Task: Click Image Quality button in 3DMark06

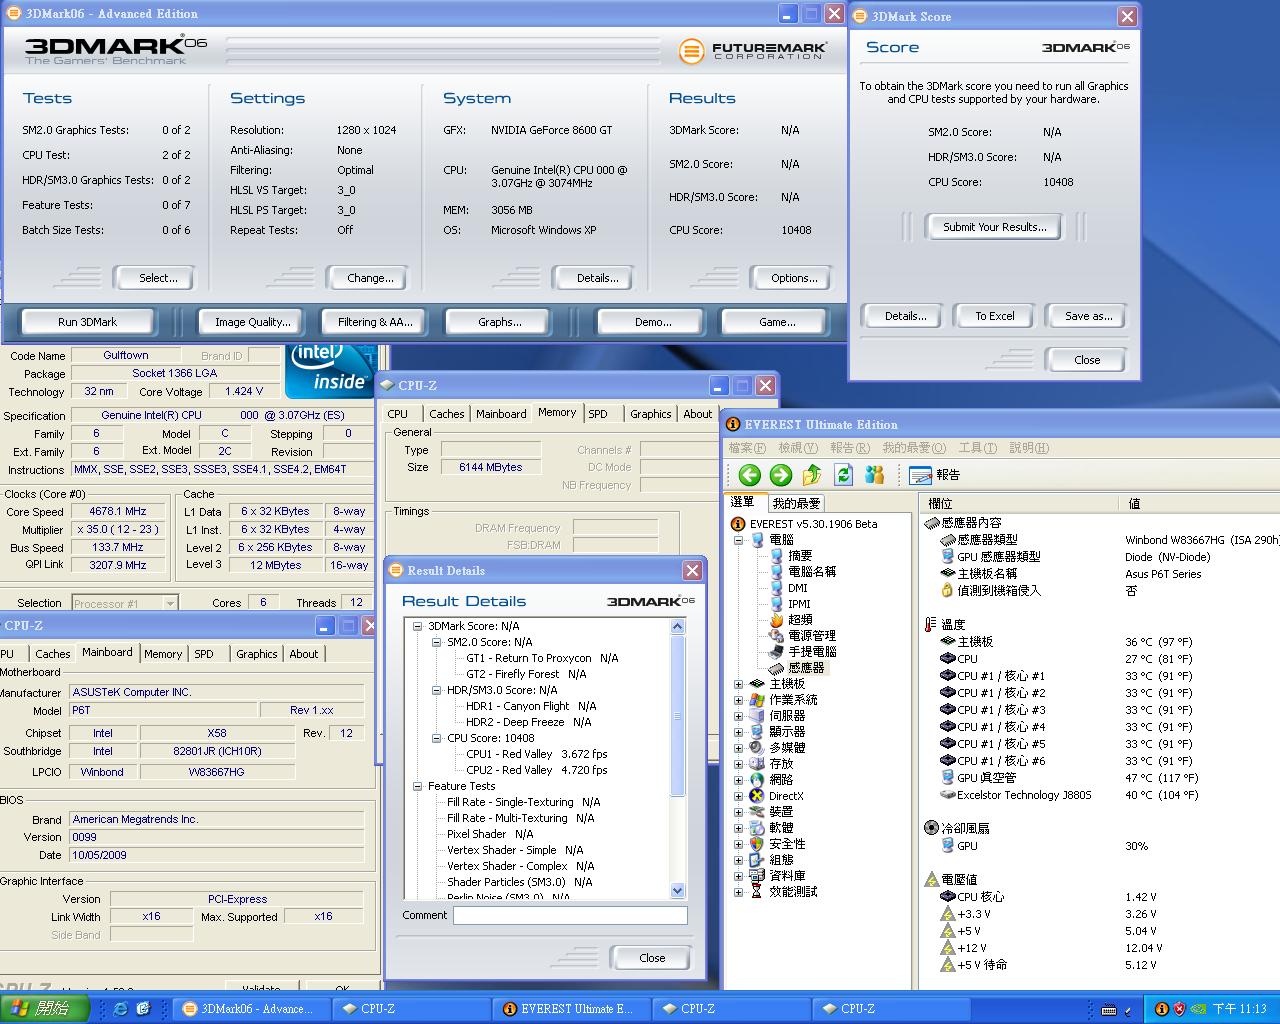Action: coord(253,322)
